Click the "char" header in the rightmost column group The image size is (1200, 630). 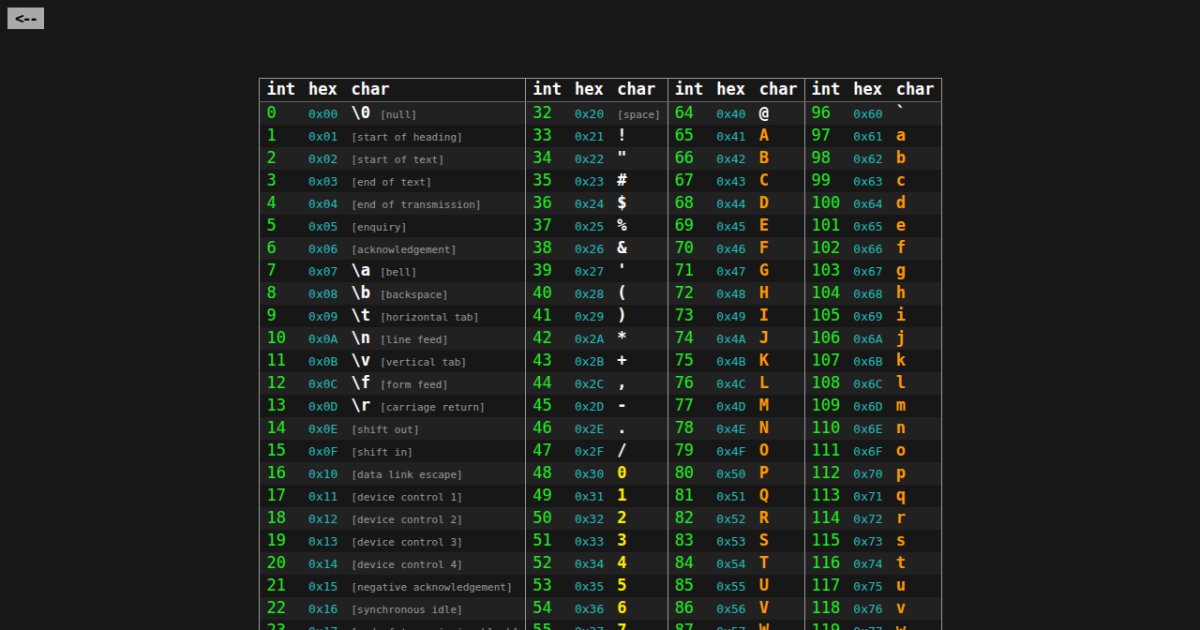coord(915,89)
